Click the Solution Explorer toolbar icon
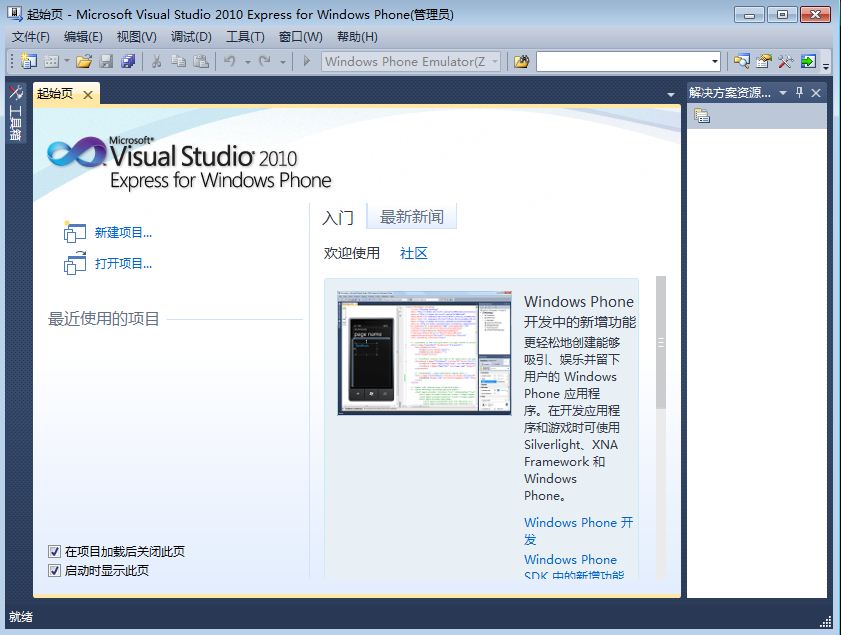Image resolution: width=841 pixels, height=635 pixels. (742, 62)
